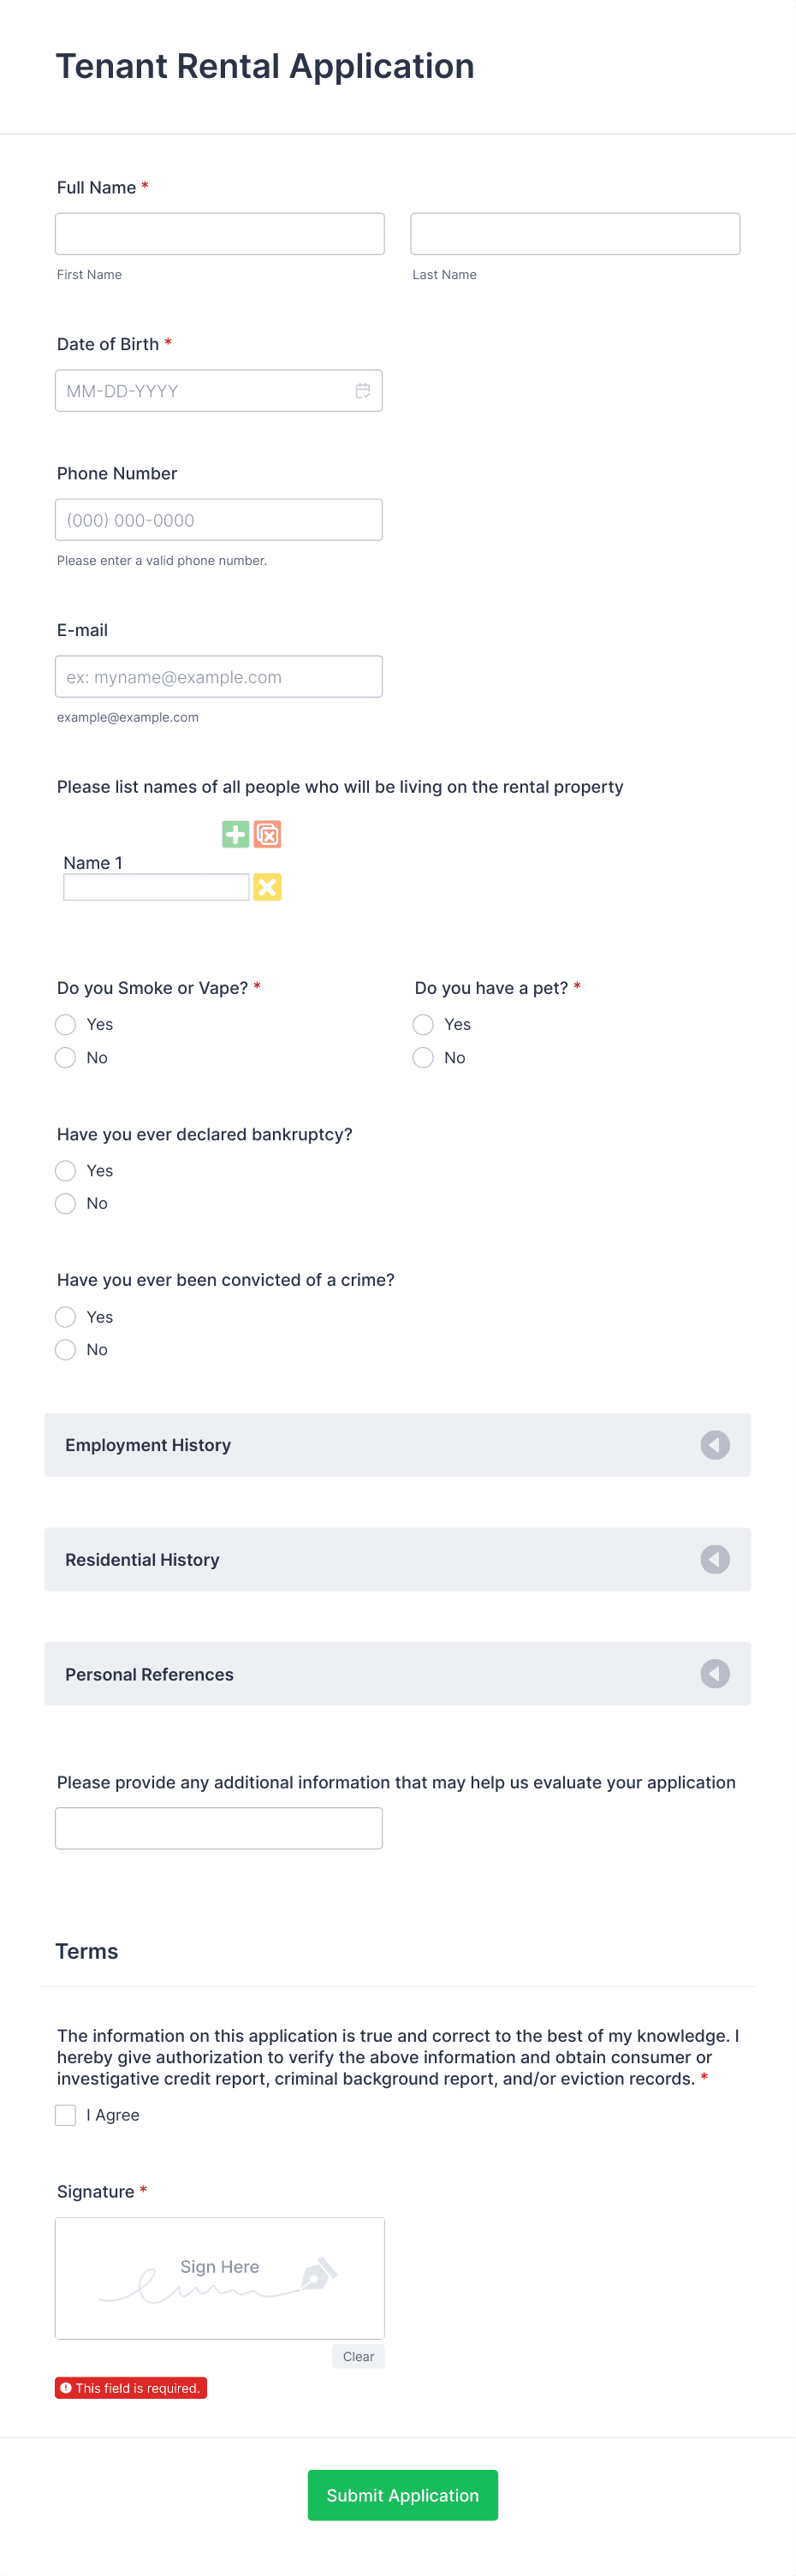
Task: Check the I Agree box under Terms
Action: 65,2114
